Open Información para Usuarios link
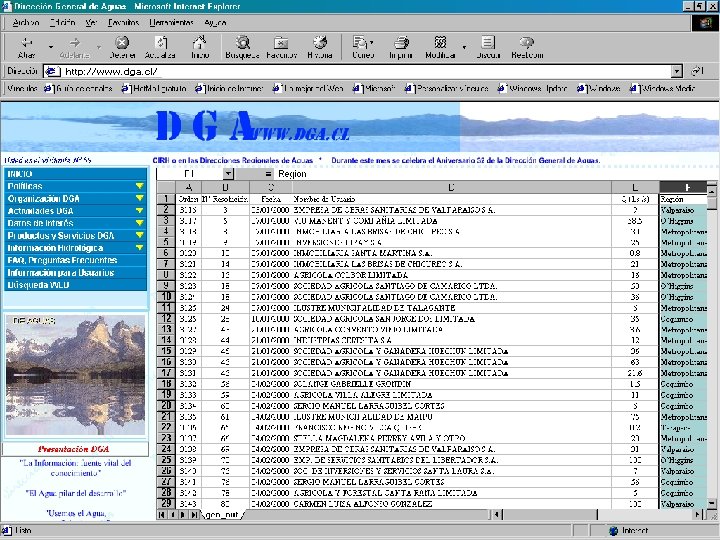The height and width of the screenshot is (540, 720). pyautogui.click(x=61, y=273)
